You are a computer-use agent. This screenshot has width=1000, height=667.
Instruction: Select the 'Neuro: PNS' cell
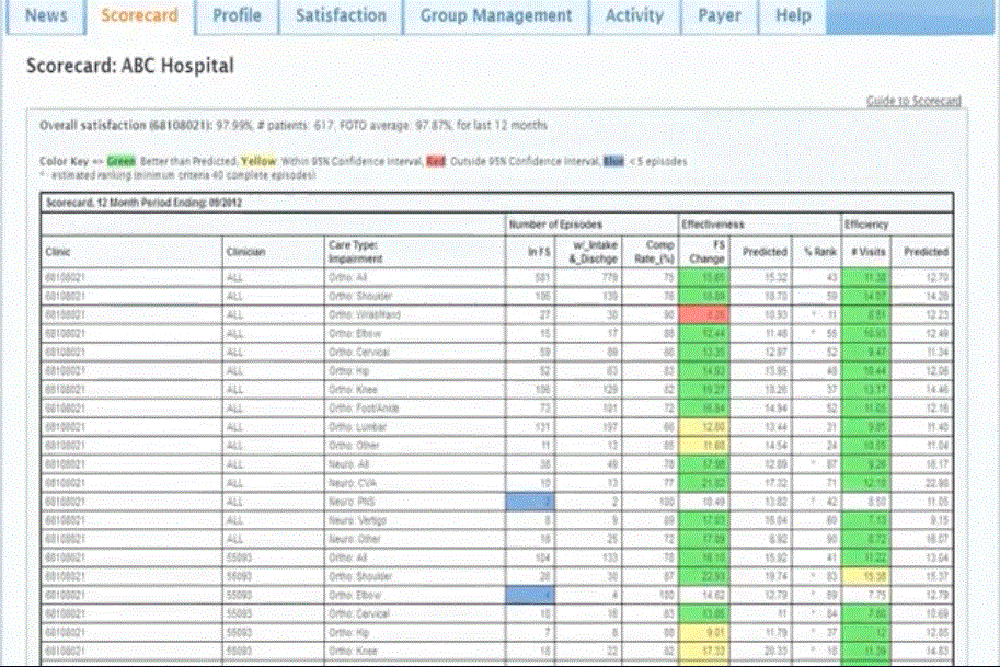pos(415,502)
